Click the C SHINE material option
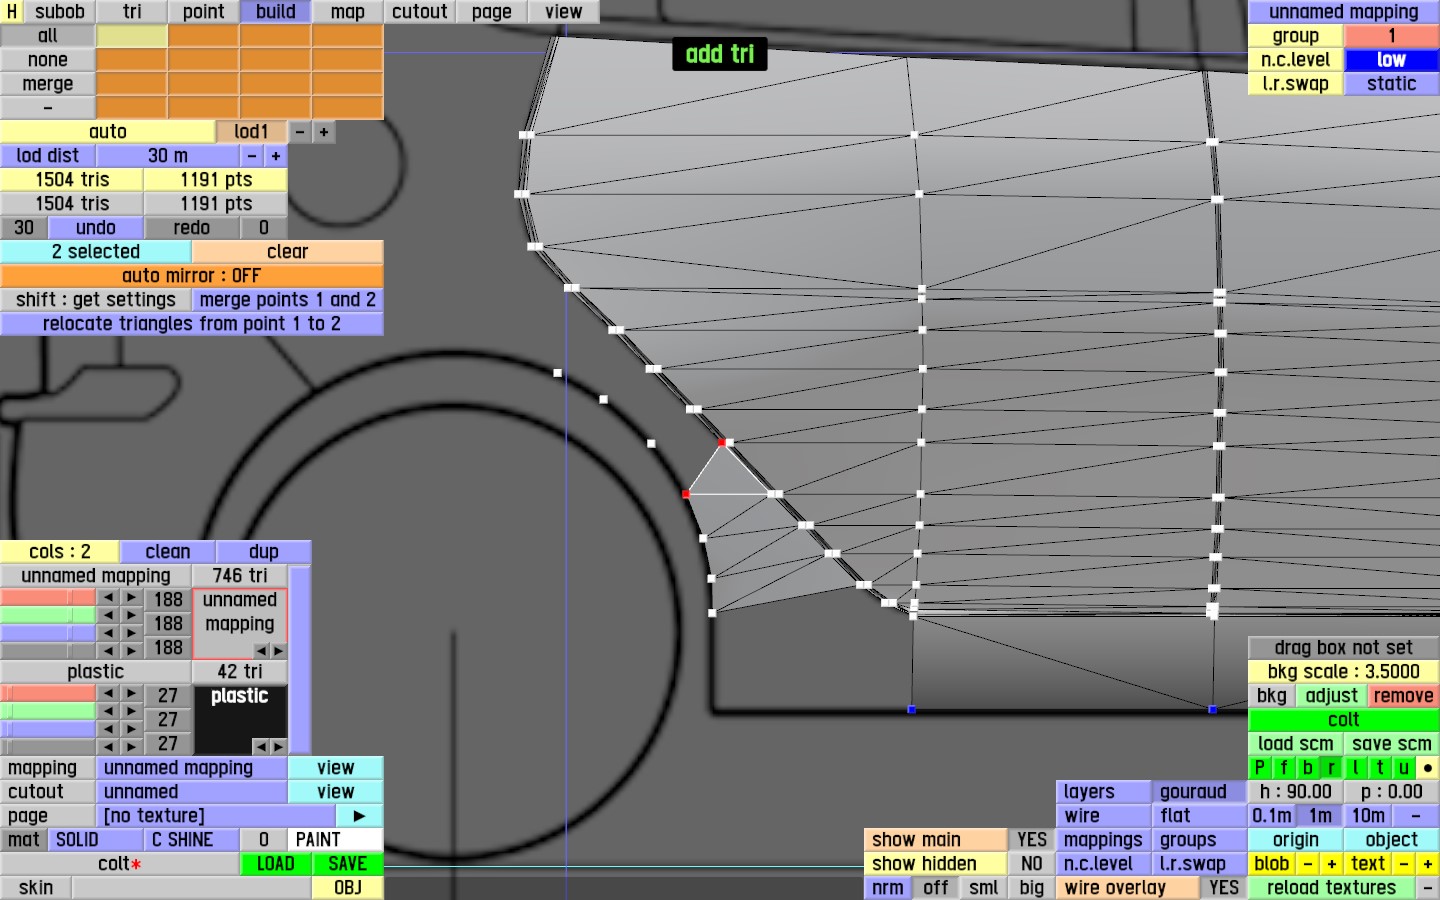This screenshot has height=900, width=1440. 192,840
